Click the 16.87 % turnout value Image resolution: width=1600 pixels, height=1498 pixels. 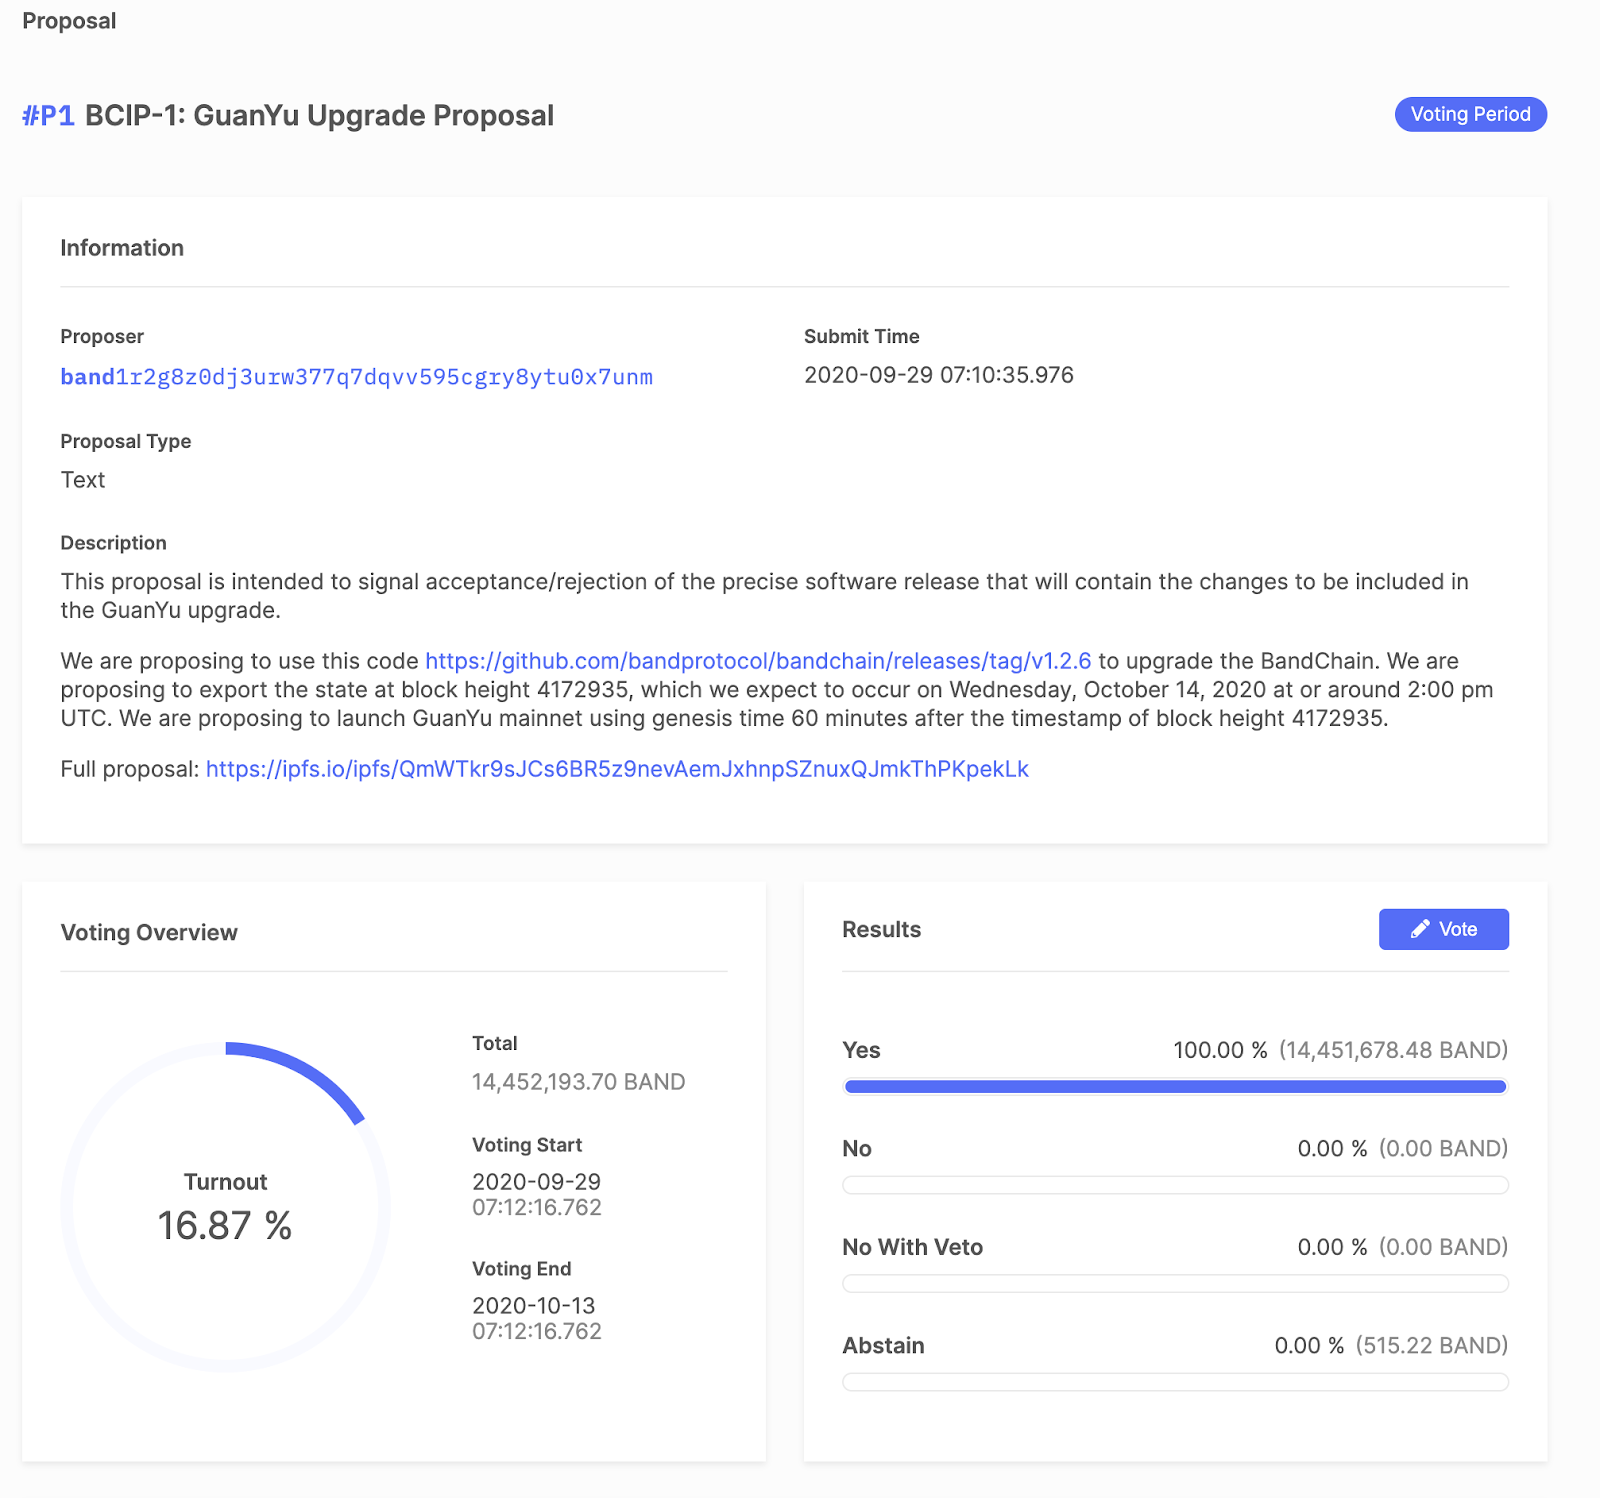pyautogui.click(x=225, y=1226)
